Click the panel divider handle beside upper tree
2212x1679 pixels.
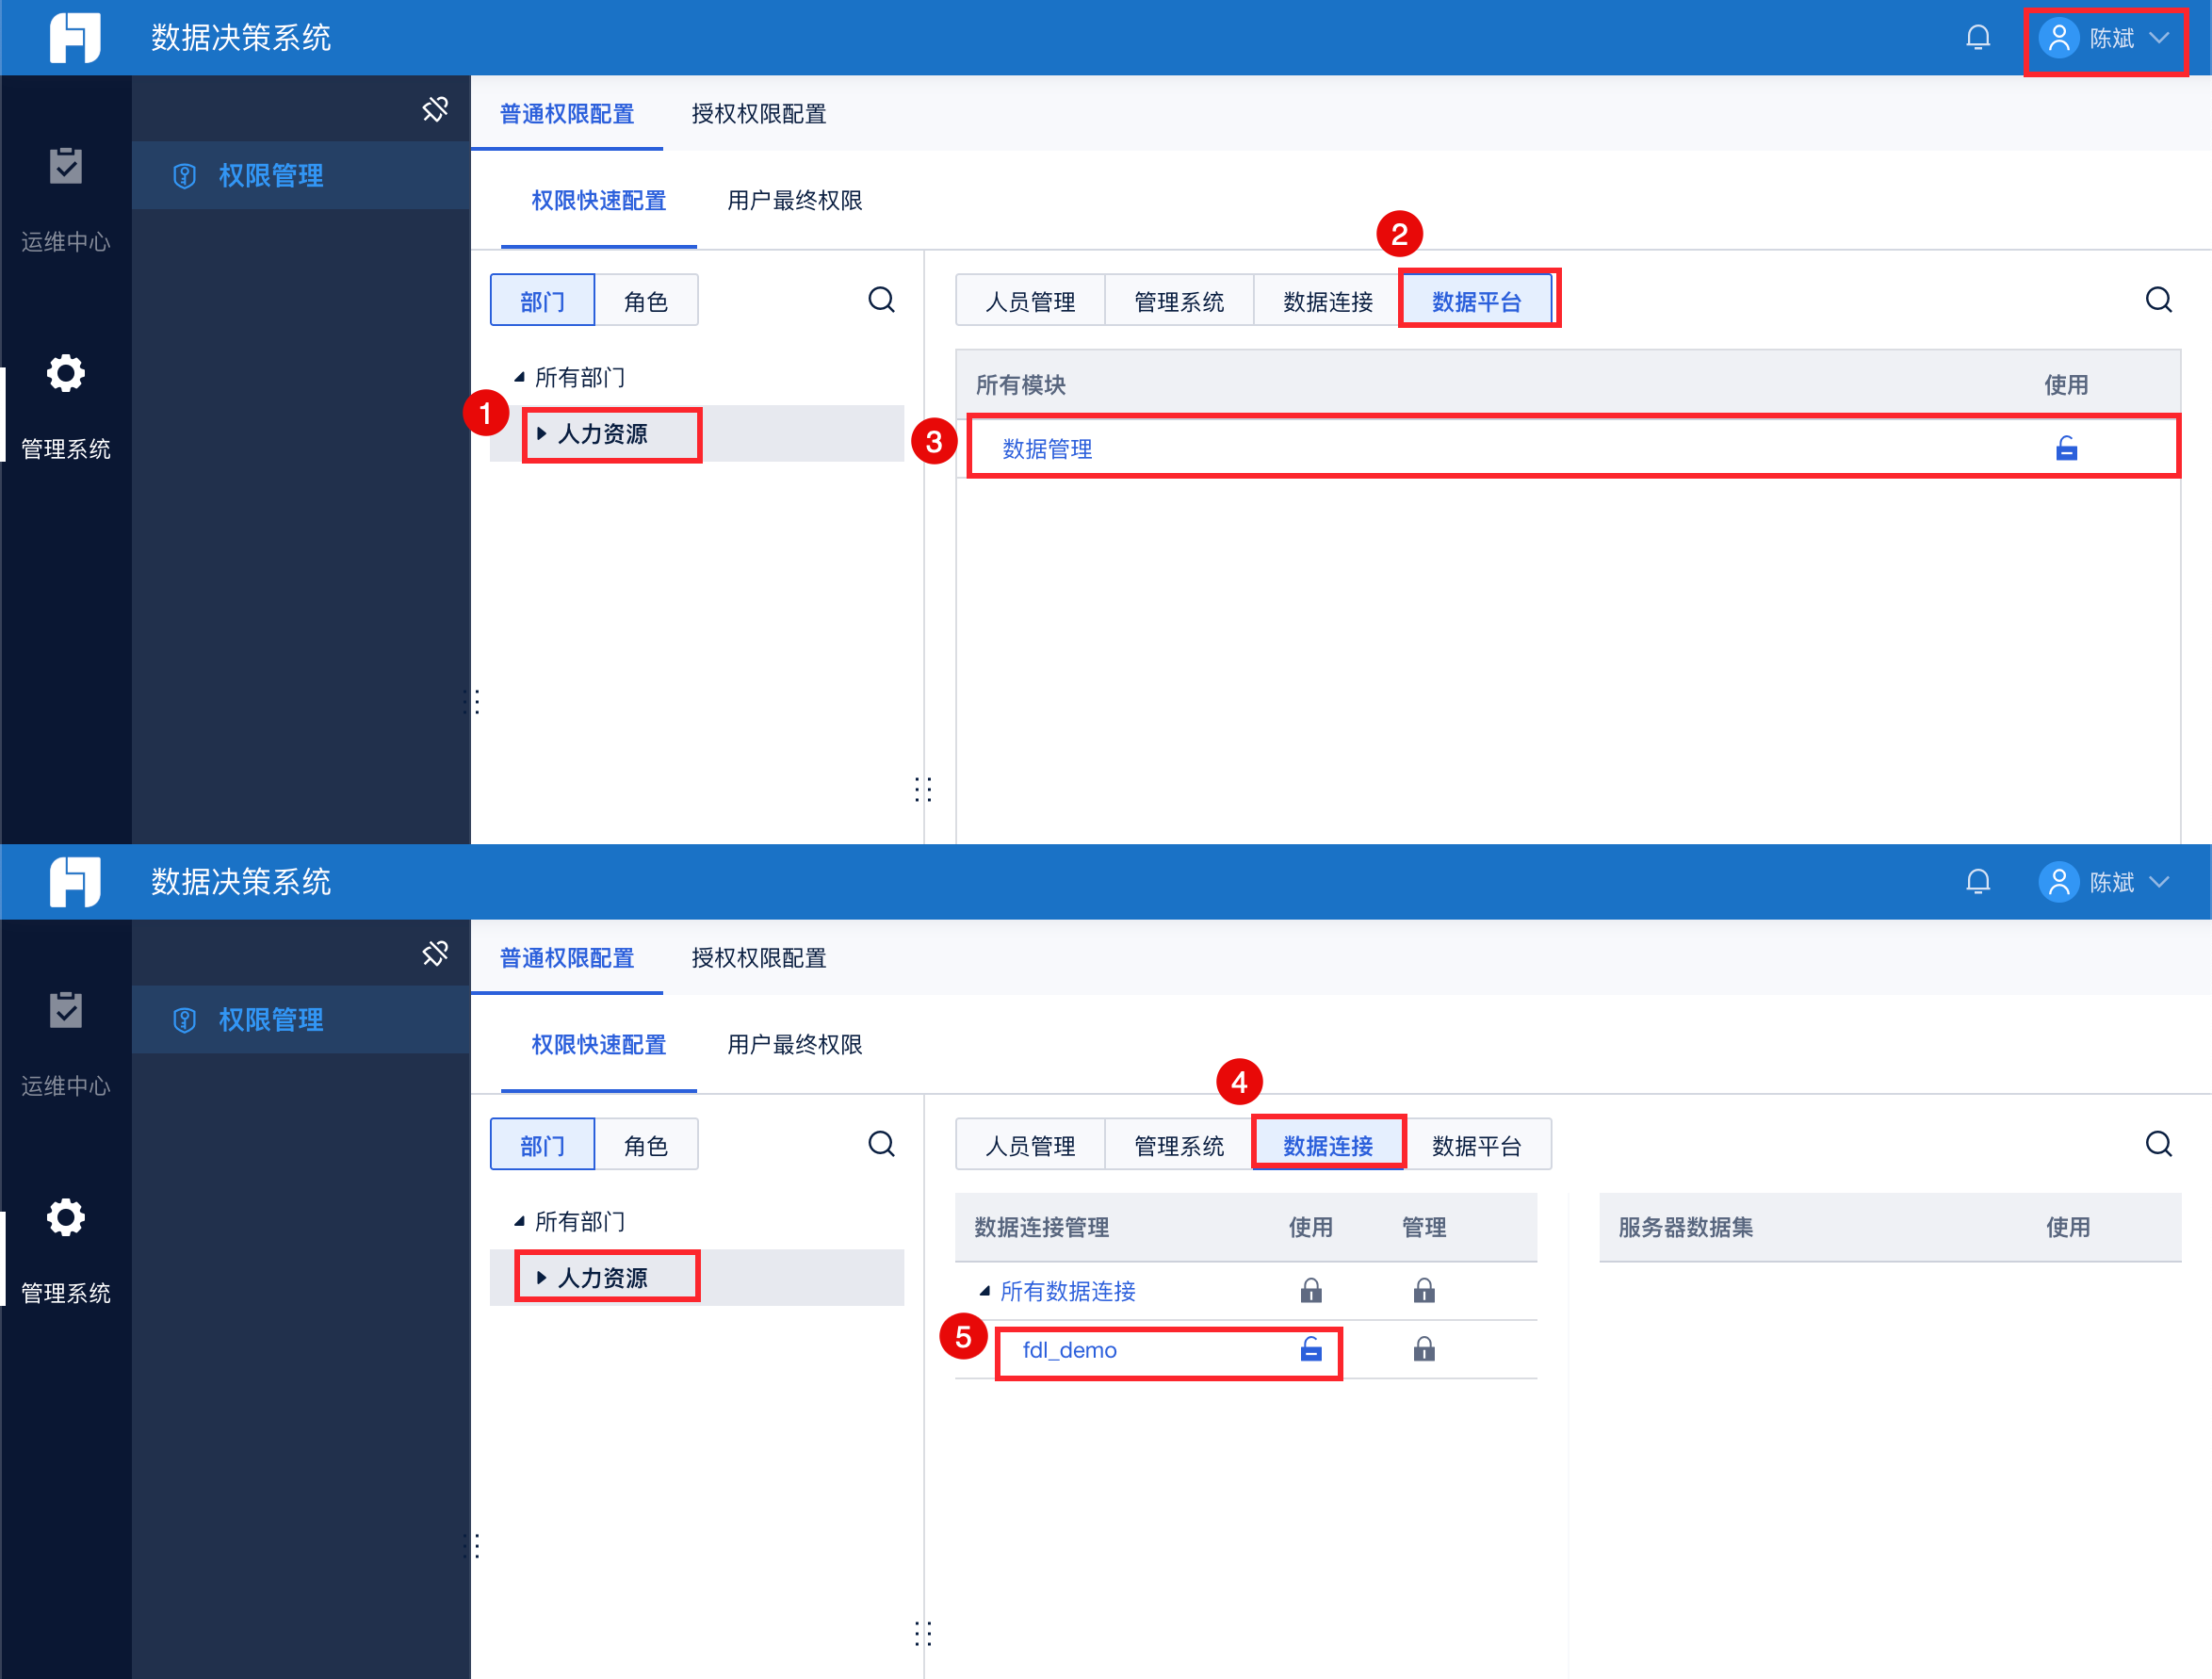pyautogui.click(x=922, y=790)
